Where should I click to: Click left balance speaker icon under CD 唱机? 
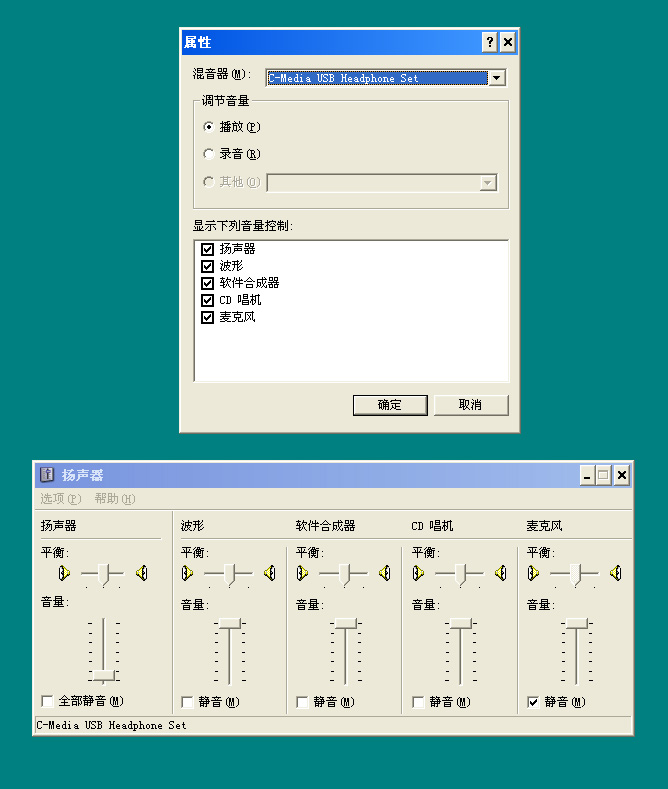418,573
